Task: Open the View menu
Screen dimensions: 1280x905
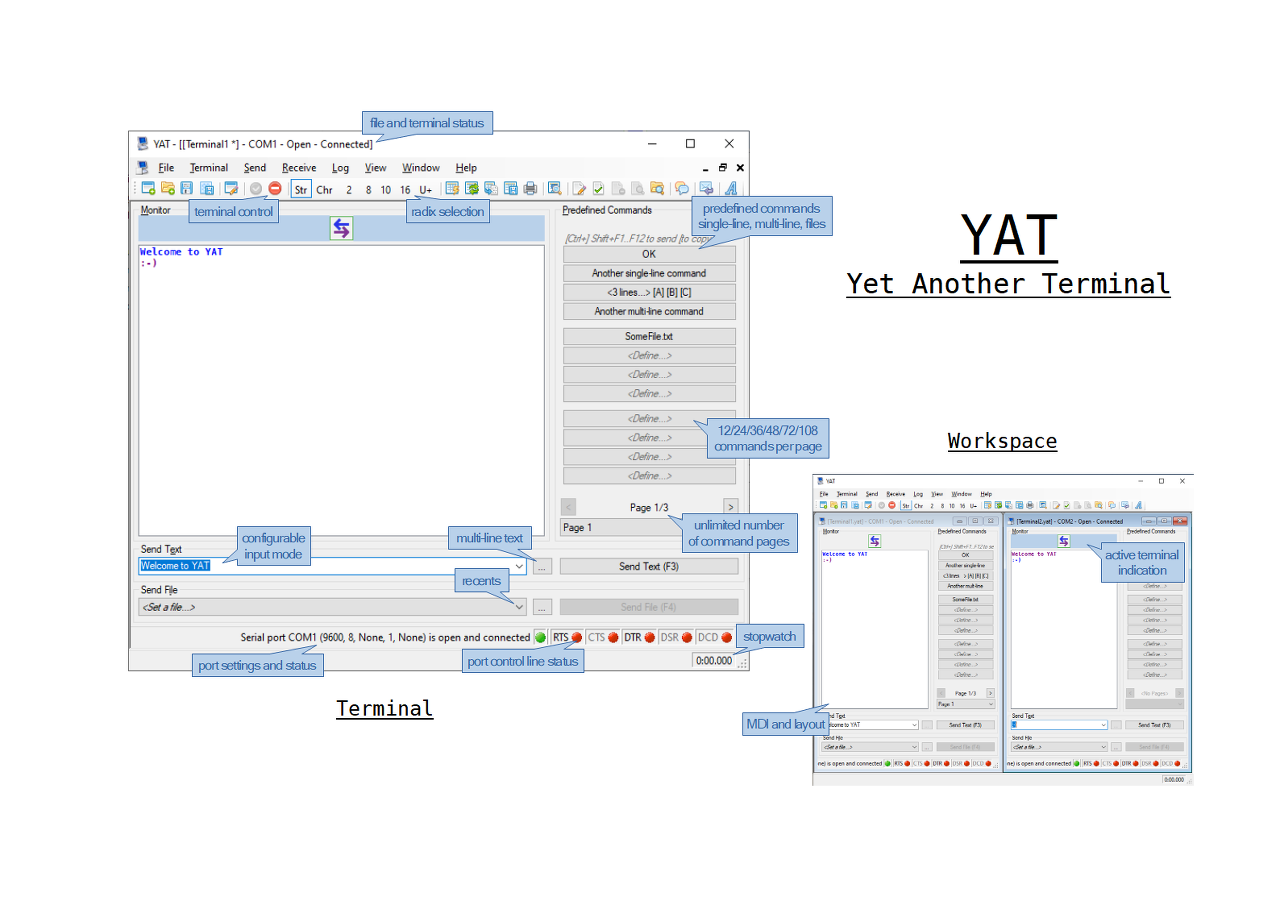Action: [375, 168]
